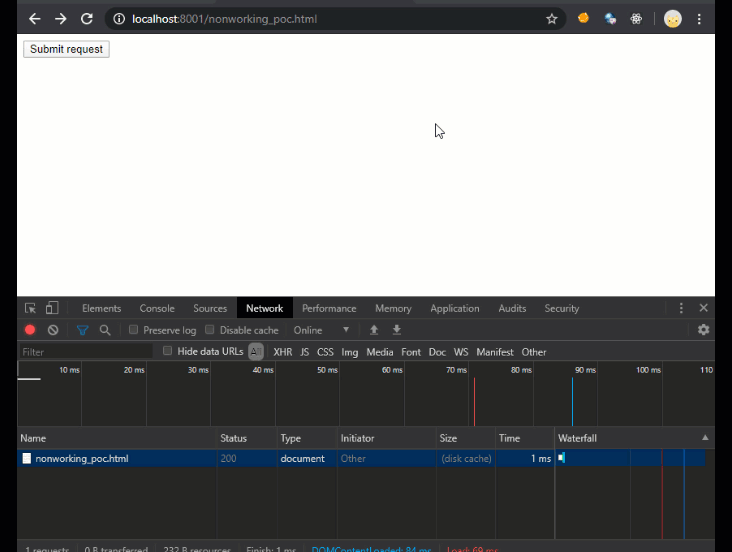
Task: Switch to the Elements tab
Action: [101, 308]
